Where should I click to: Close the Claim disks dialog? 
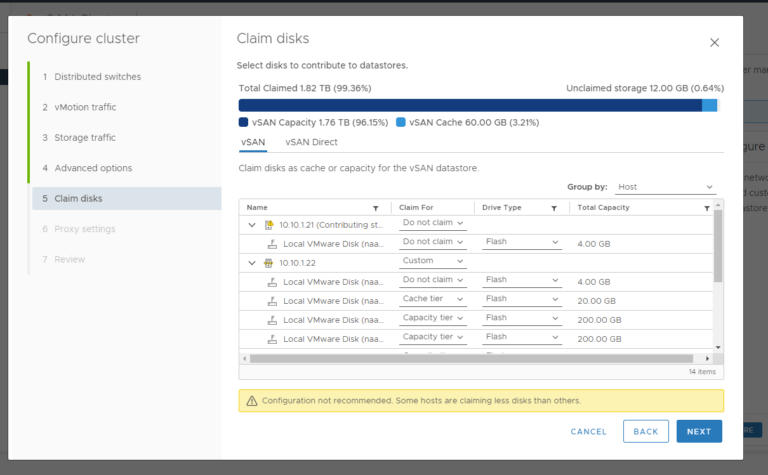(x=714, y=43)
